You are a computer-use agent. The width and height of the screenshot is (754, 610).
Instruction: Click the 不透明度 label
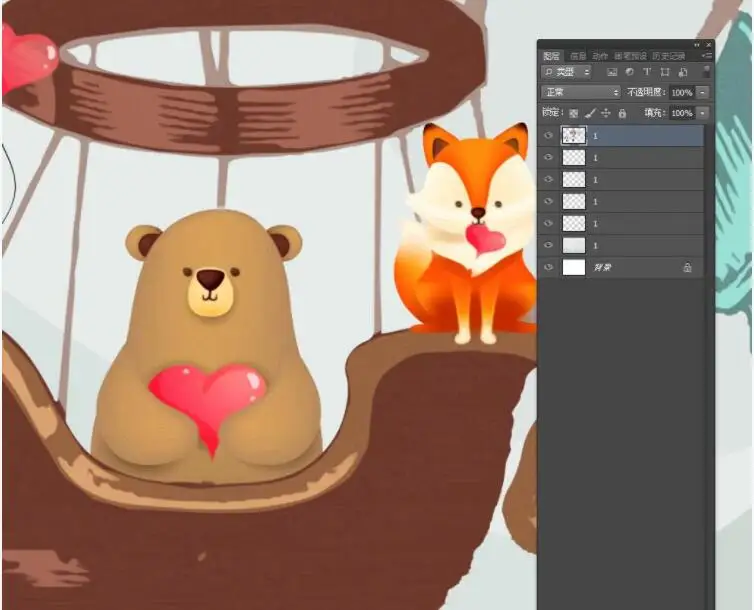tap(646, 92)
